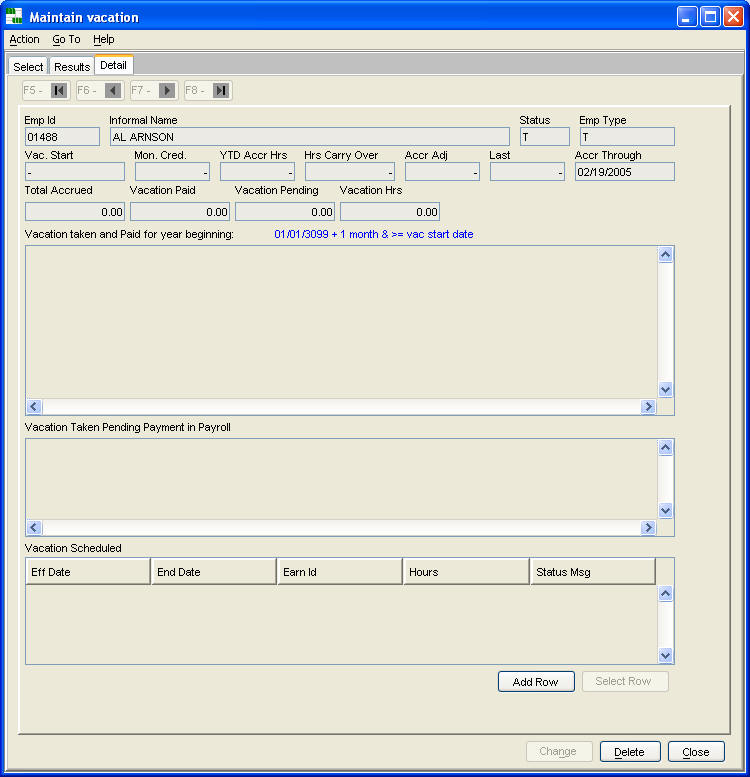Click the Hrs Carry Over field

350,172
